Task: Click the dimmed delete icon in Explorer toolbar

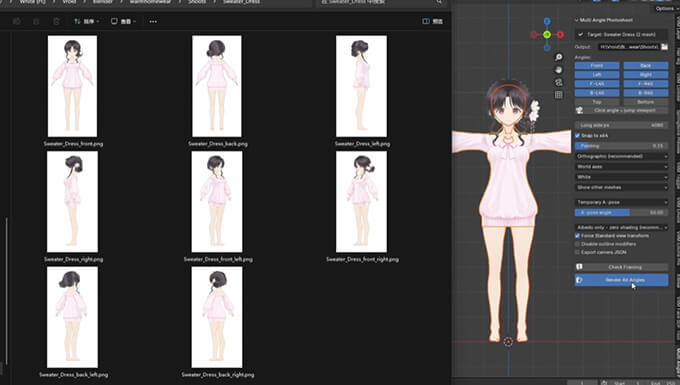Action: pyautogui.click(x=56, y=21)
